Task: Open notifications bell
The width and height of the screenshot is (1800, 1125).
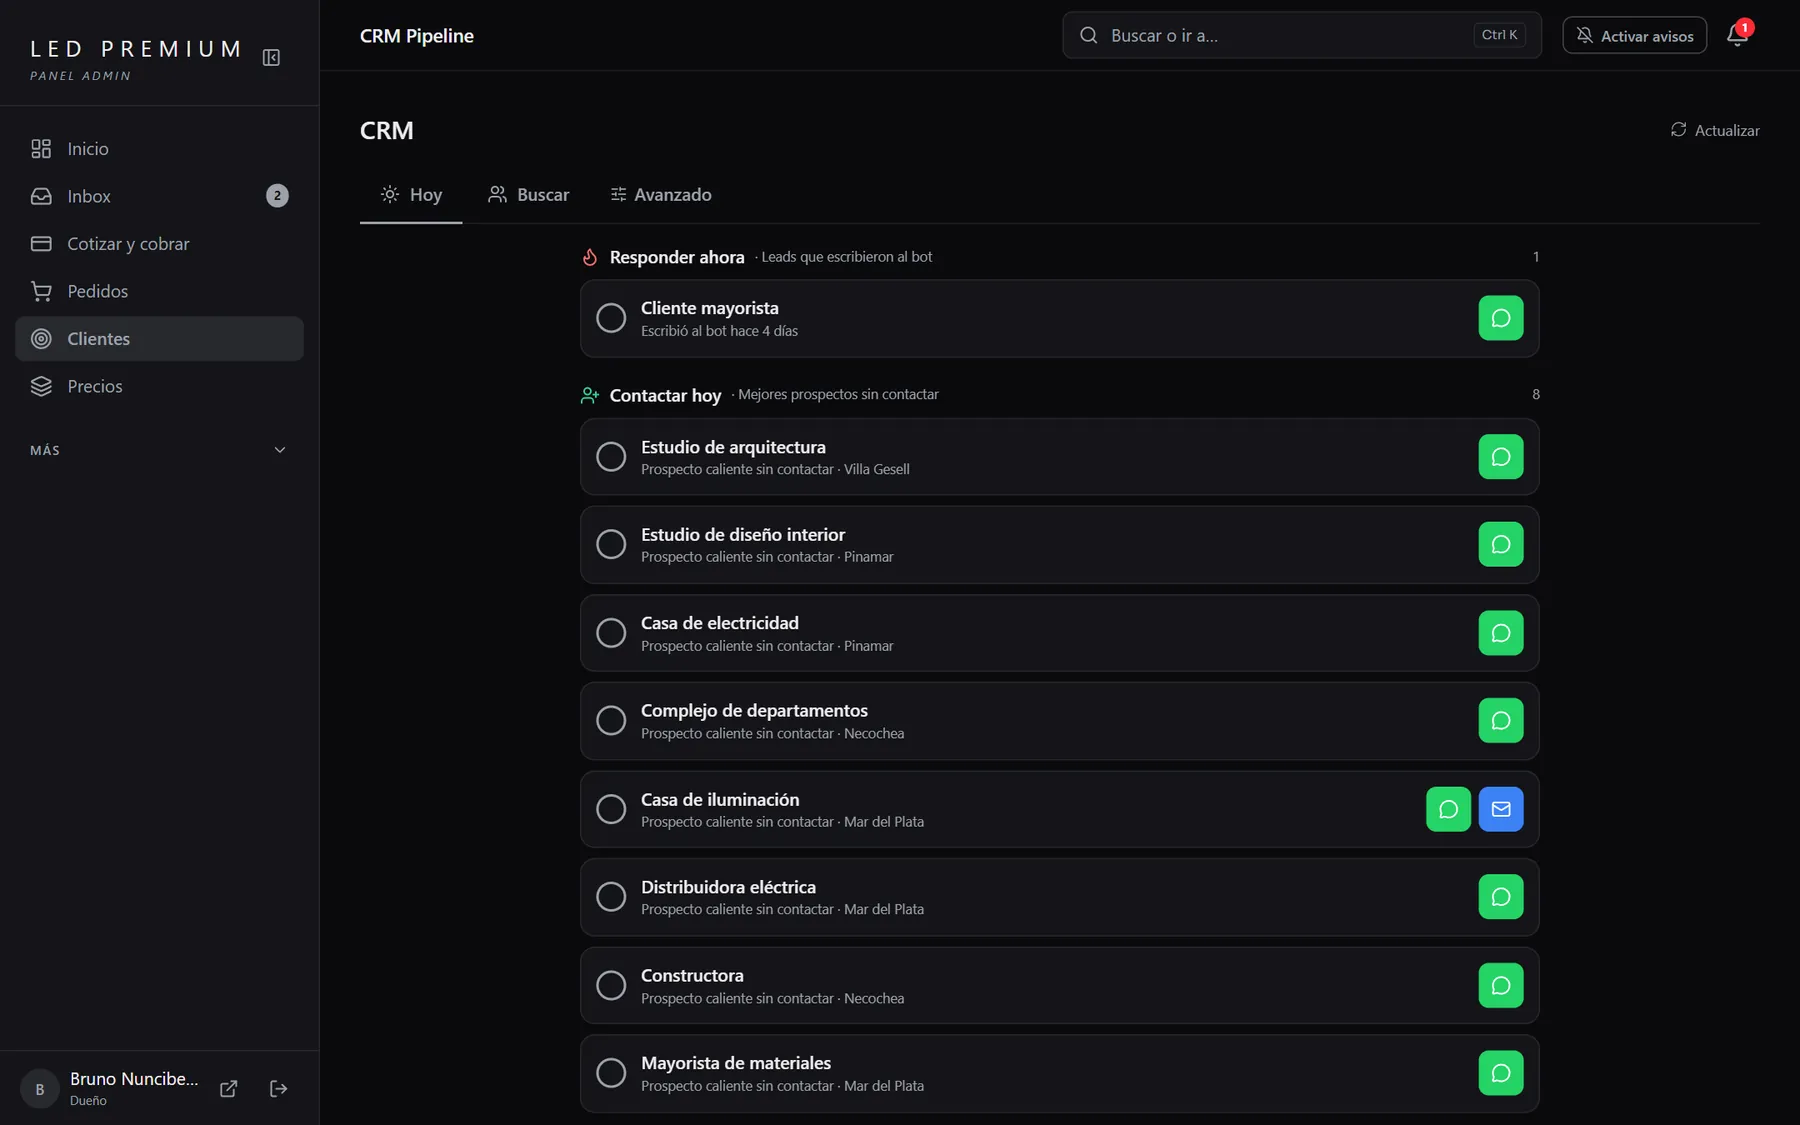Action: [1737, 35]
